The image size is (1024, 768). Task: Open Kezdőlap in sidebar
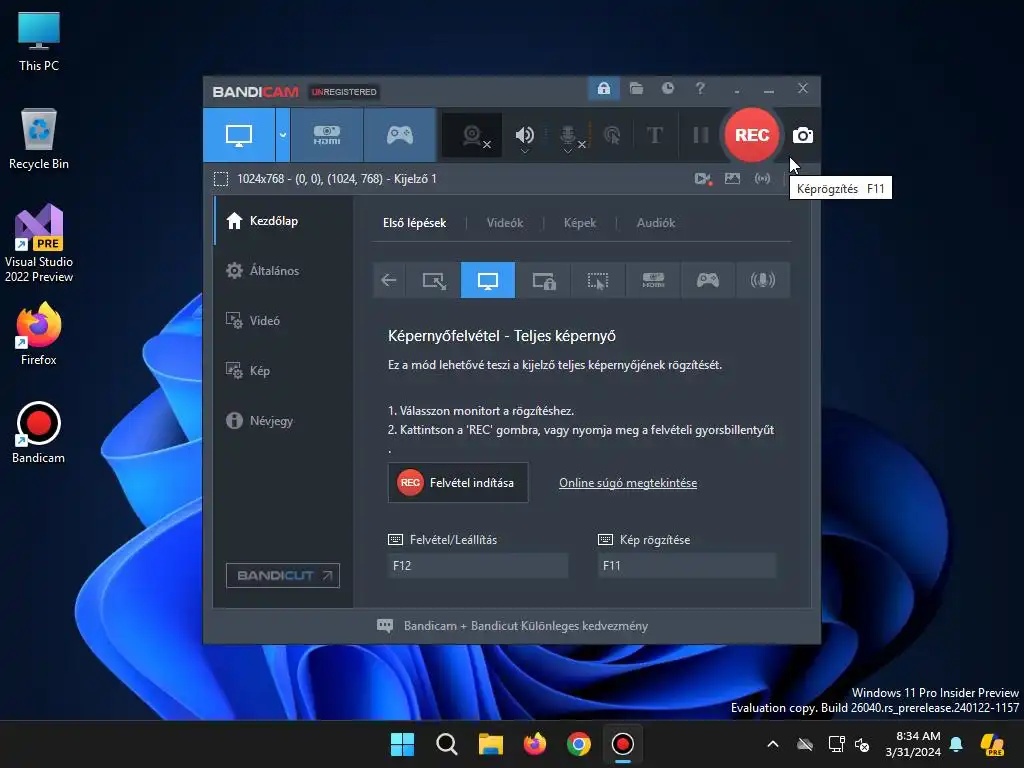(283, 221)
